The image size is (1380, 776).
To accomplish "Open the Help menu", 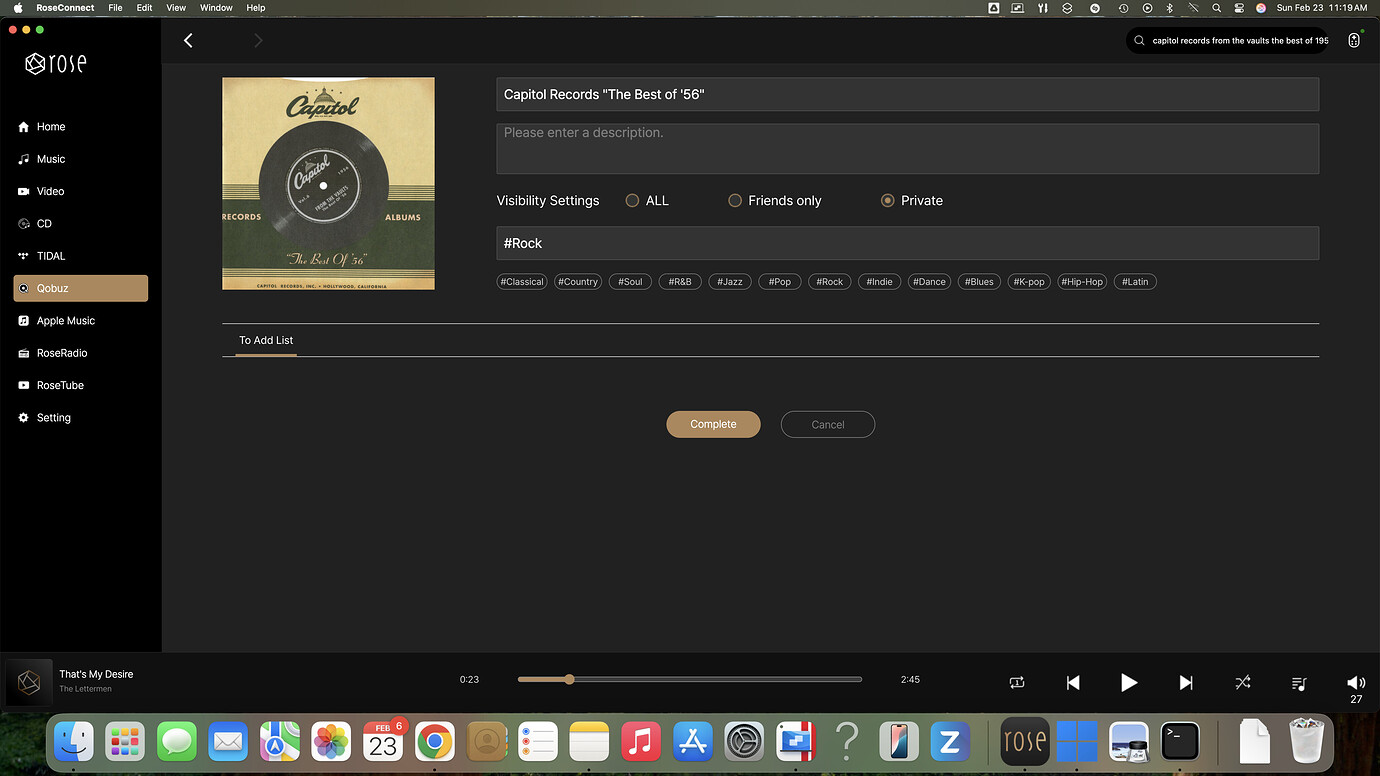I will coord(256,7).
